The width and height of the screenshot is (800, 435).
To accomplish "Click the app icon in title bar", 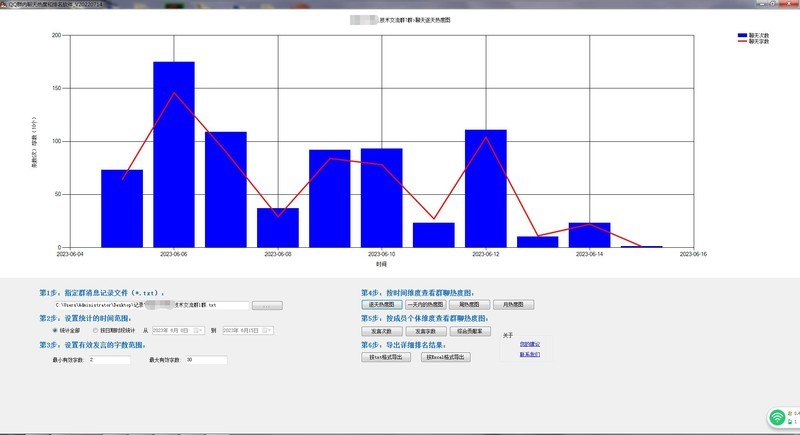I will click(4, 4).
